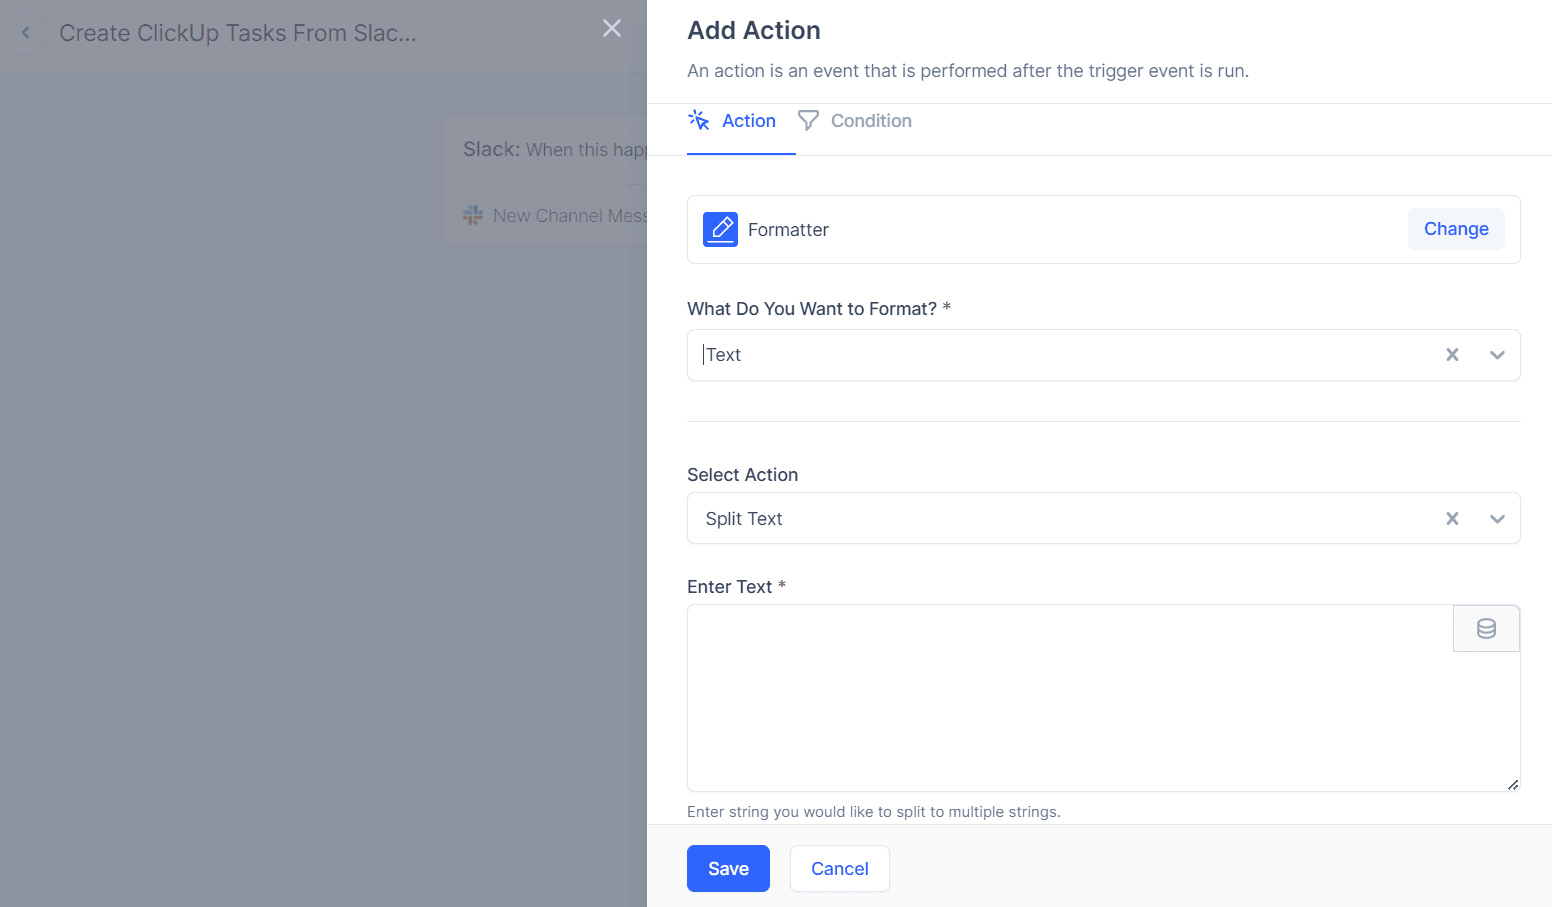Clear the 'Text' format selection
This screenshot has height=907, width=1552.
point(1452,355)
